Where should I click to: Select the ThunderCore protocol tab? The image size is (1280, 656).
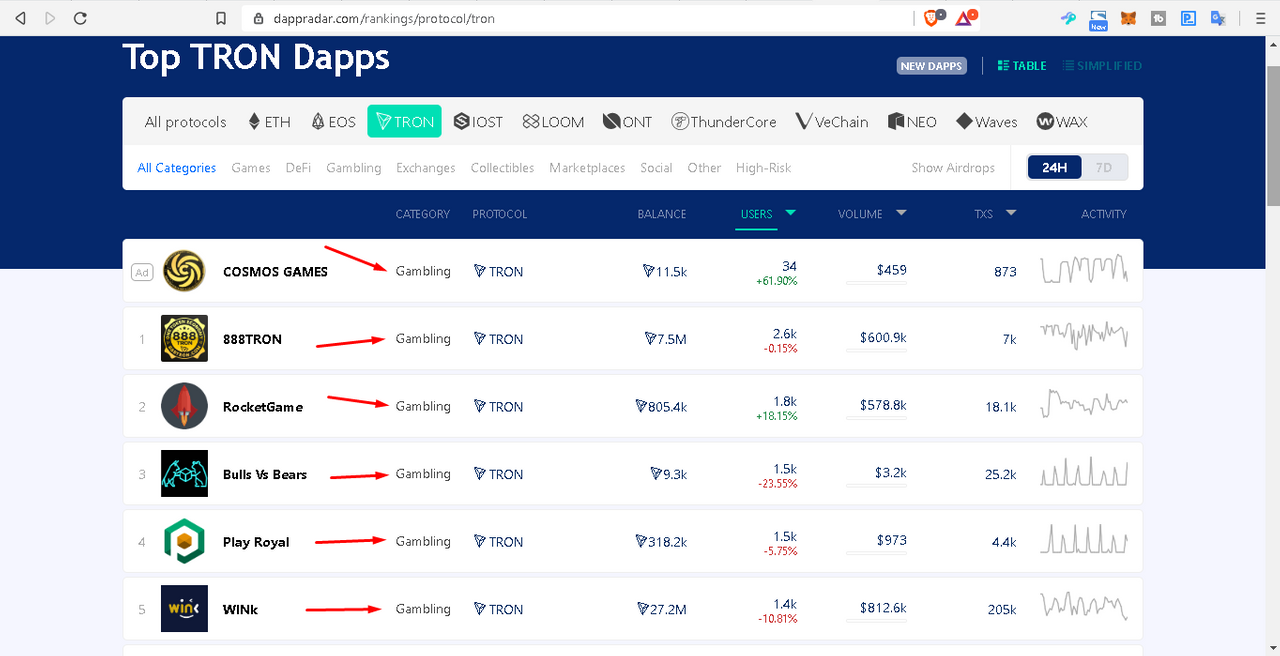[724, 122]
